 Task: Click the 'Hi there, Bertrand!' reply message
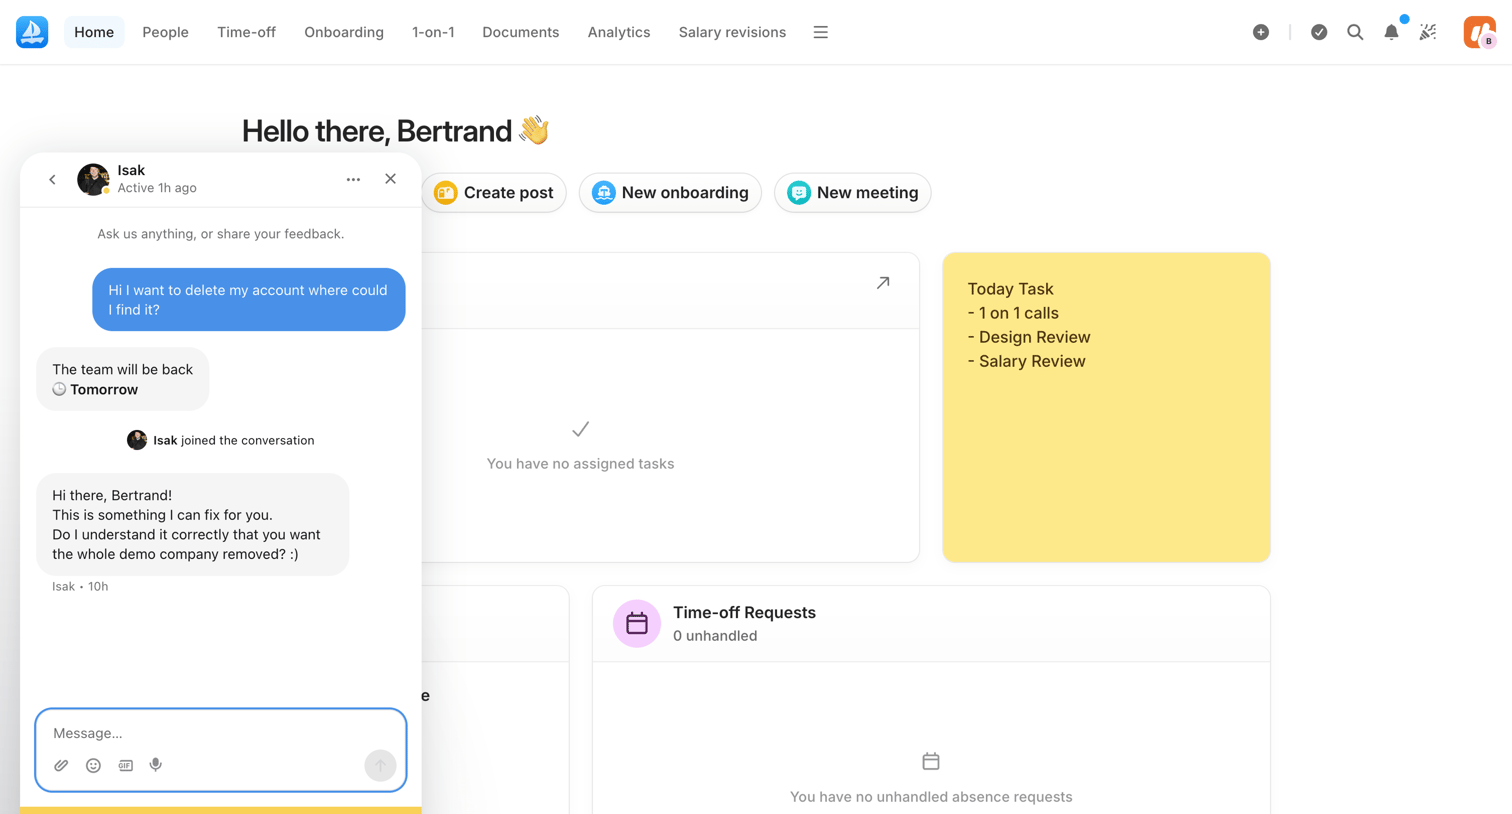(x=193, y=524)
